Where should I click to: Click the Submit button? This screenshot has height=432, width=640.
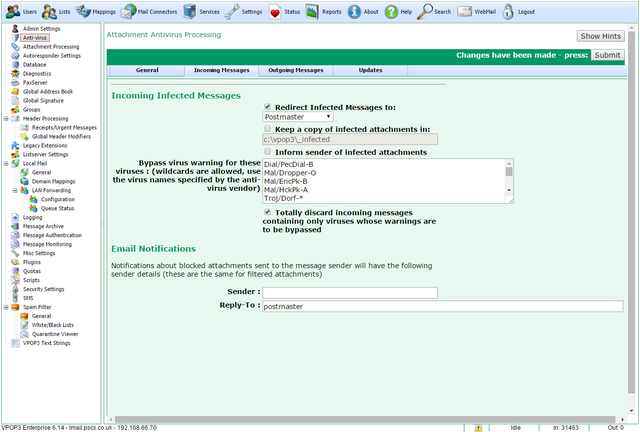pyautogui.click(x=607, y=55)
